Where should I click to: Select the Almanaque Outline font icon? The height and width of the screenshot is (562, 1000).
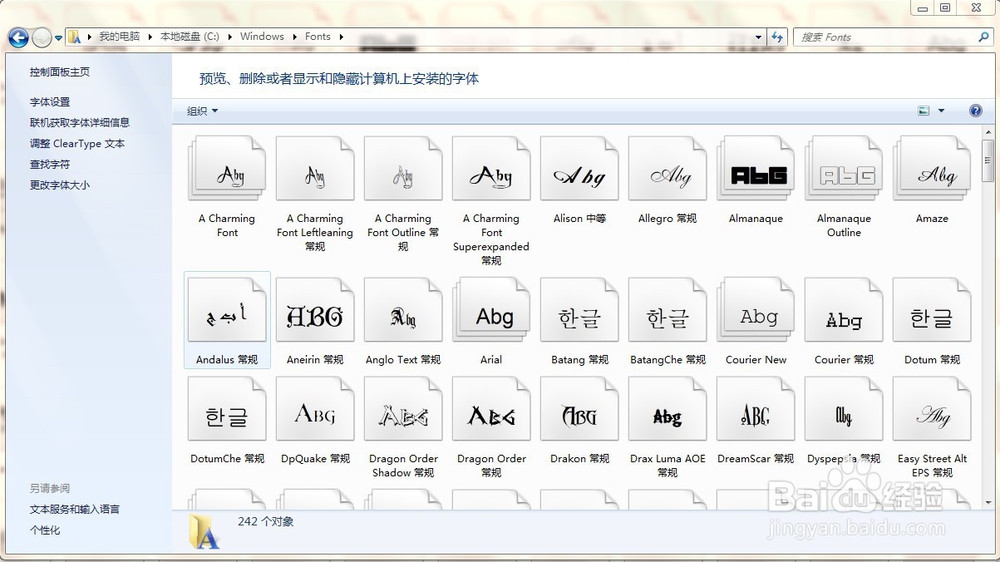843,169
